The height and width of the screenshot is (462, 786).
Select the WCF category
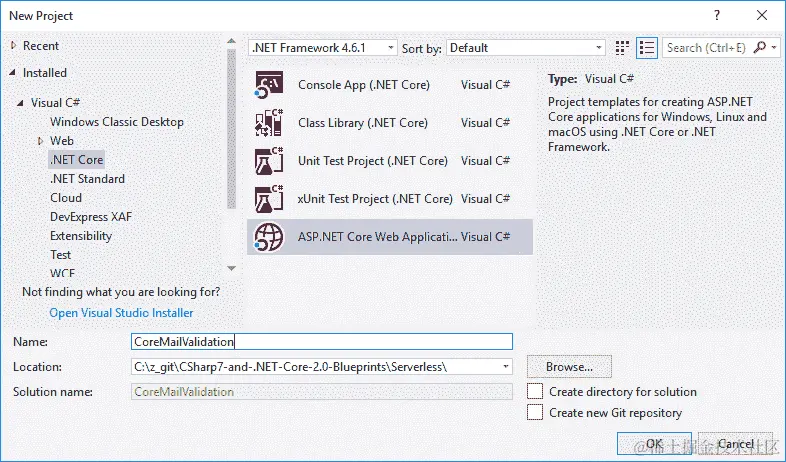[x=62, y=273]
